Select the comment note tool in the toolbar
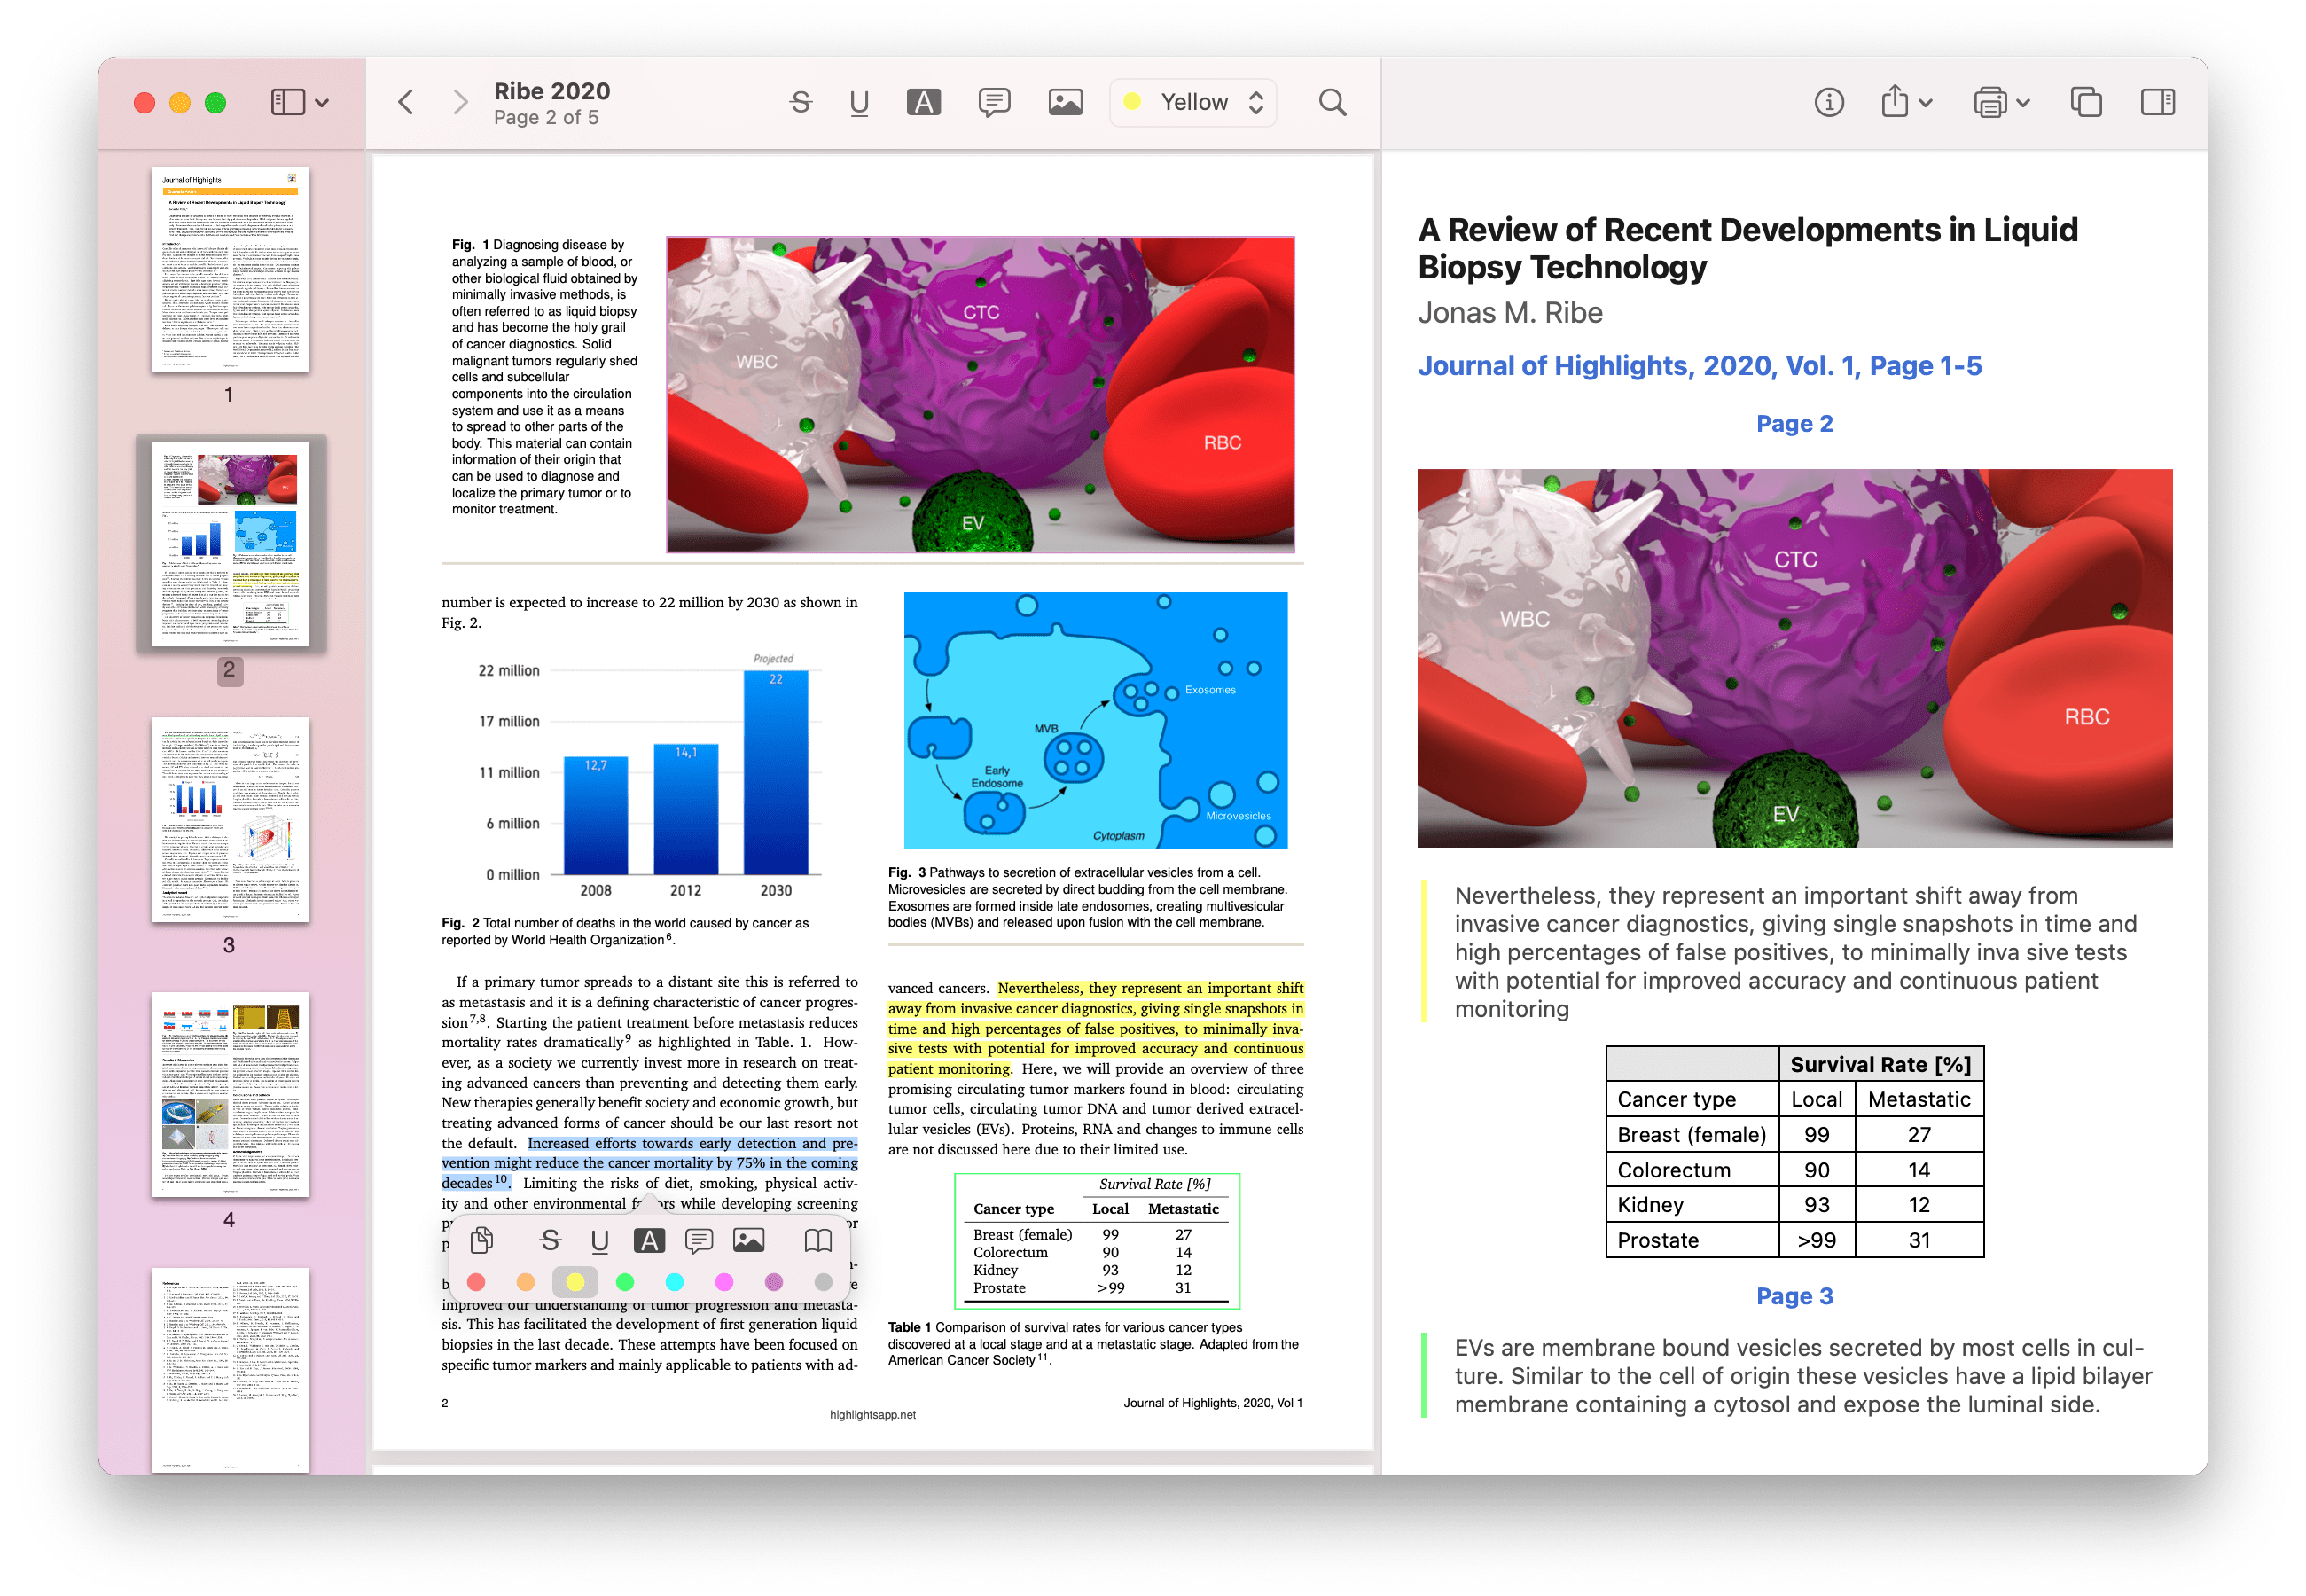Image resolution: width=2306 pixels, height=1596 pixels. tap(995, 102)
